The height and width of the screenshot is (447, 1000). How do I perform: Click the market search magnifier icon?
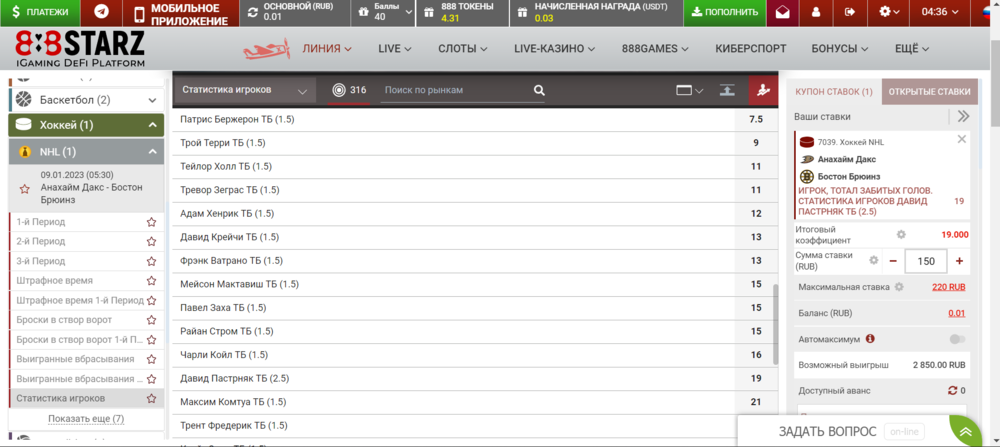click(540, 91)
